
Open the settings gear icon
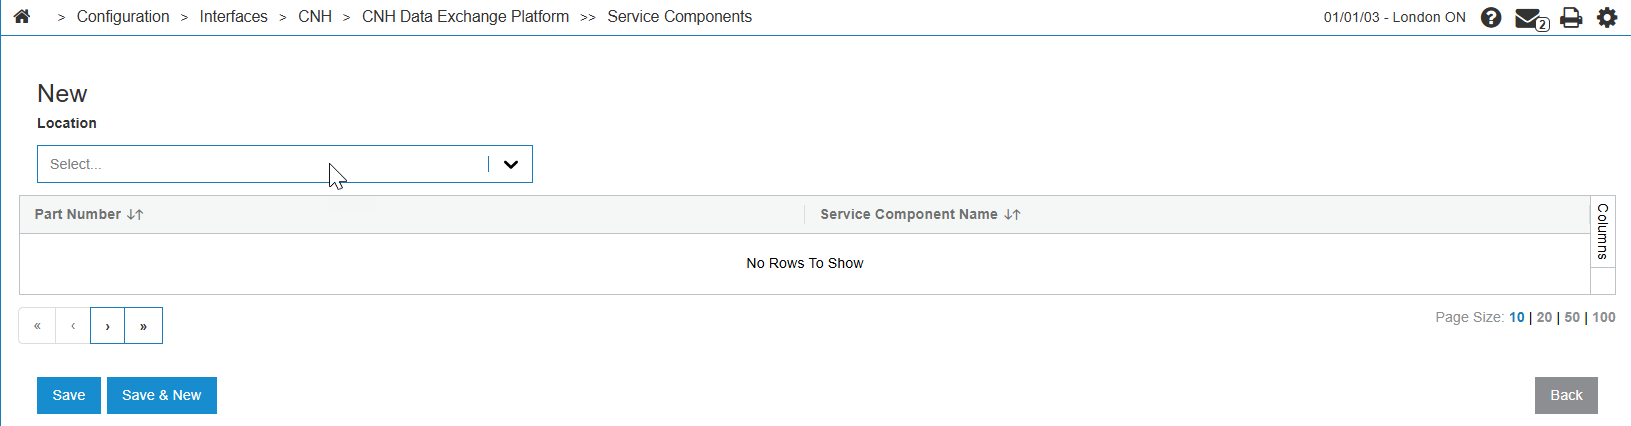coord(1607,17)
